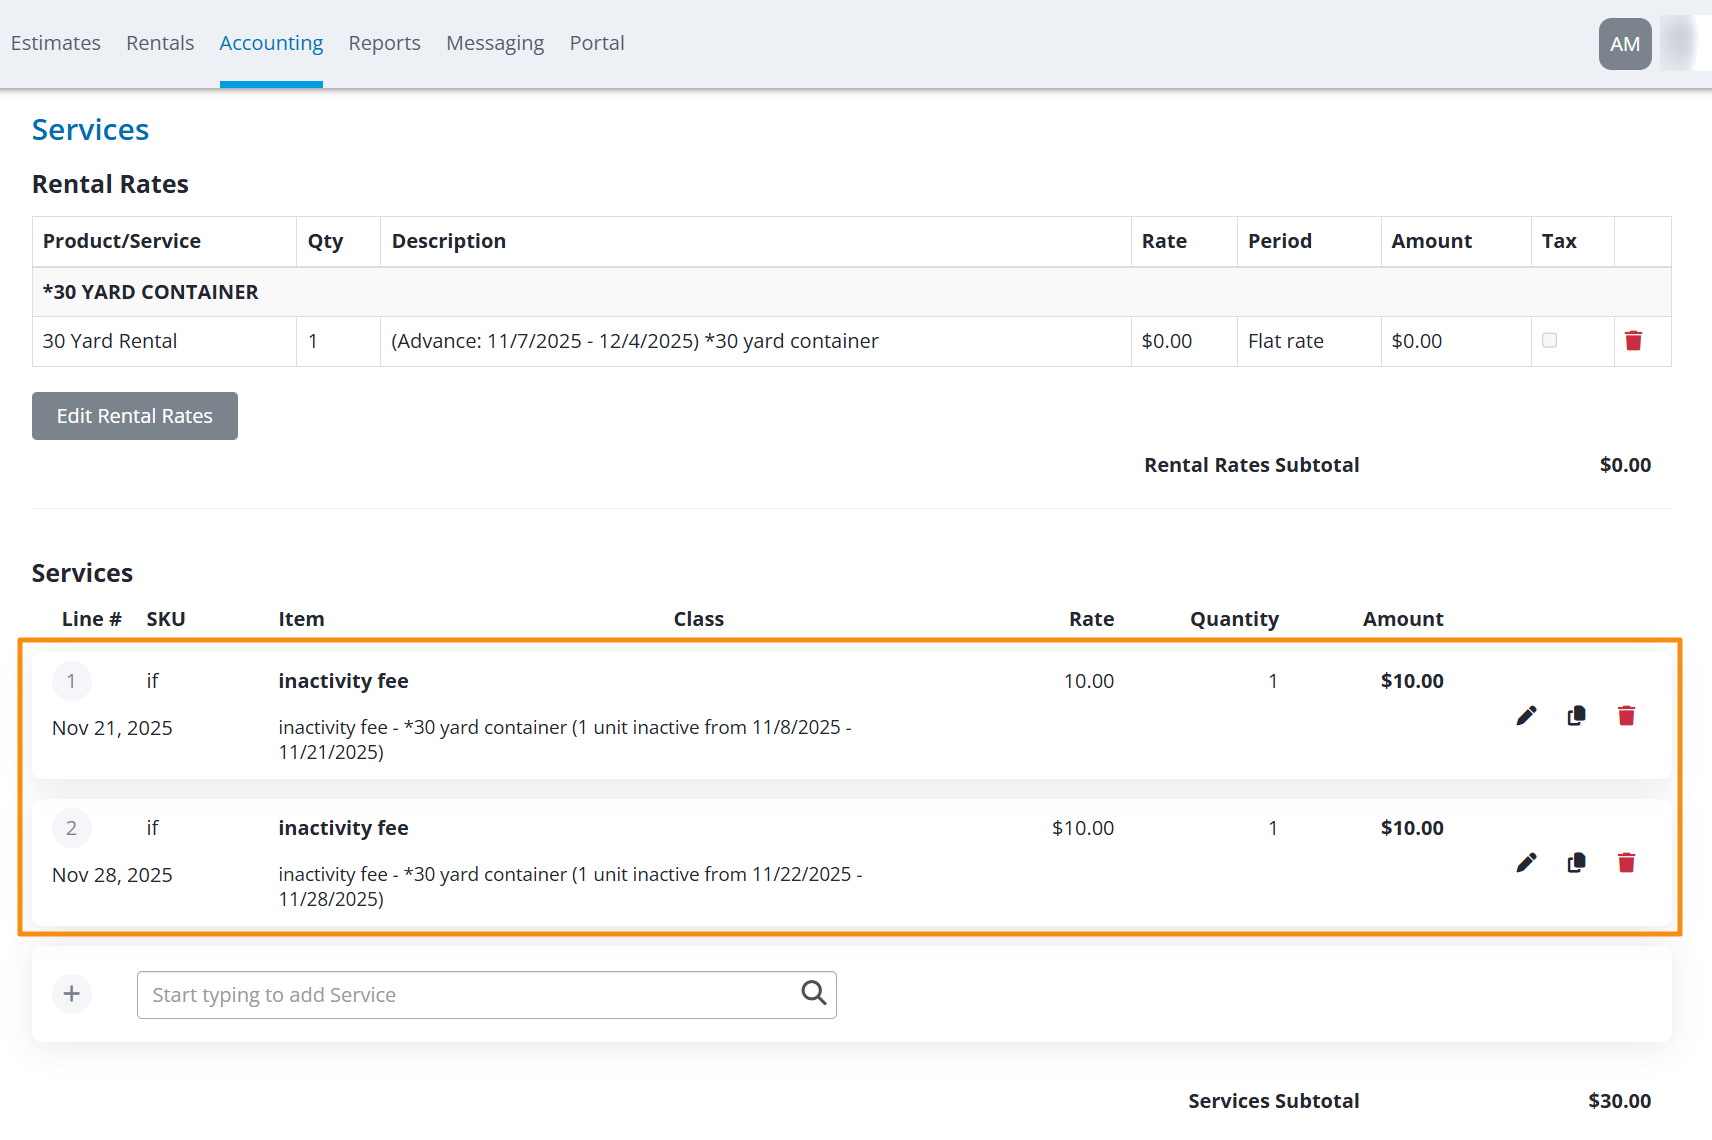Click the line number 1 badge
Viewport: 1712px width, 1140px height.
[72, 681]
